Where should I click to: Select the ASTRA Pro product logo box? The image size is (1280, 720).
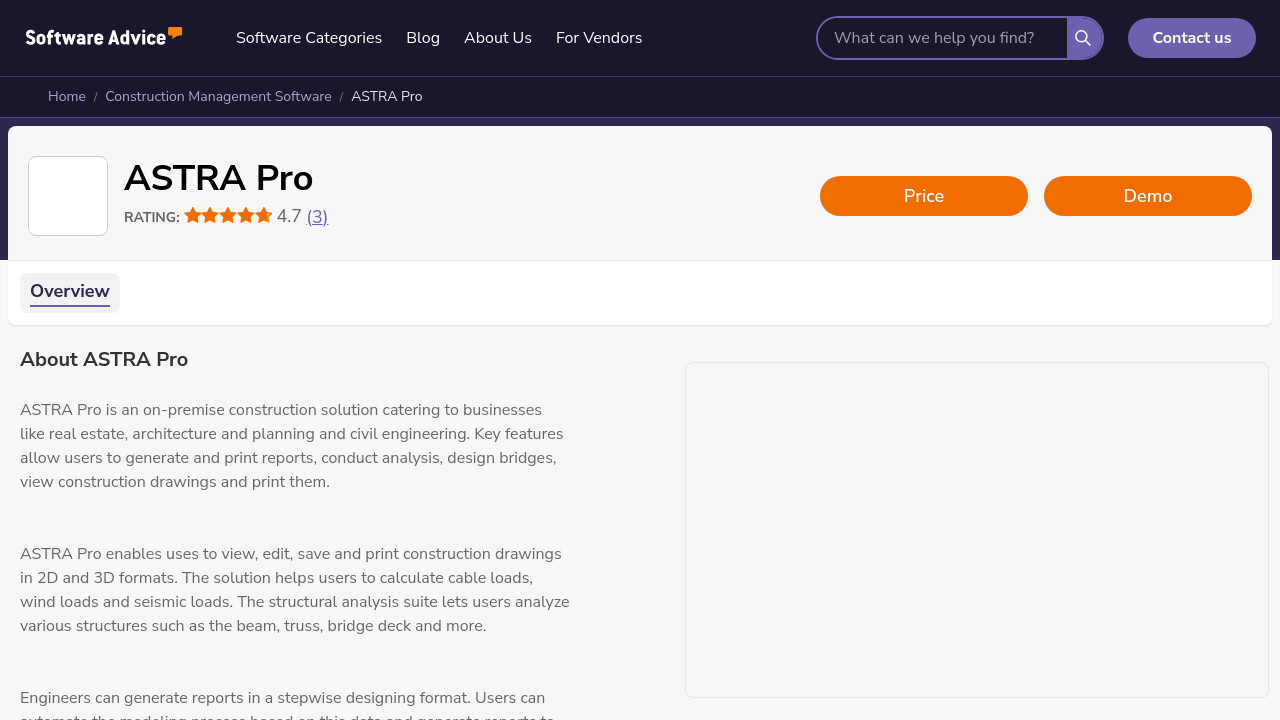tap(68, 196)
